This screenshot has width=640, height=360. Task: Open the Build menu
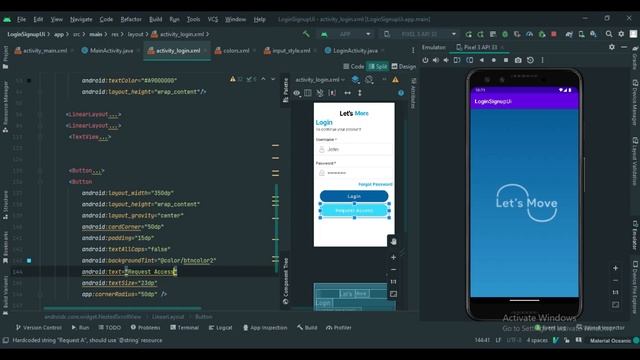click(156, 19)
